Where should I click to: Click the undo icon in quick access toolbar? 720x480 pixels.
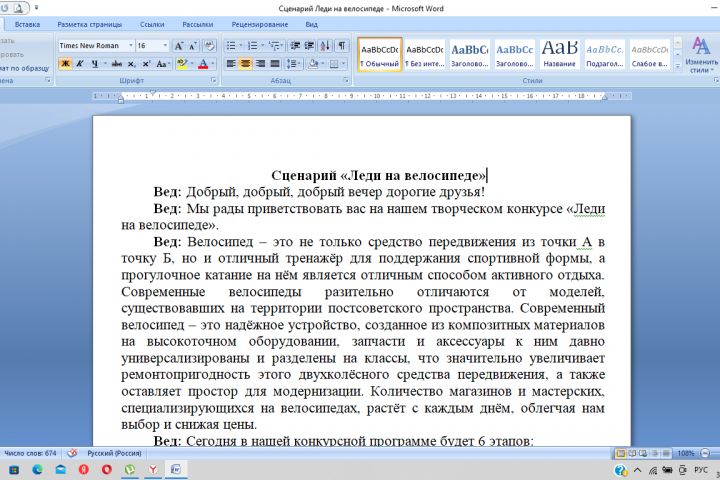5,8
